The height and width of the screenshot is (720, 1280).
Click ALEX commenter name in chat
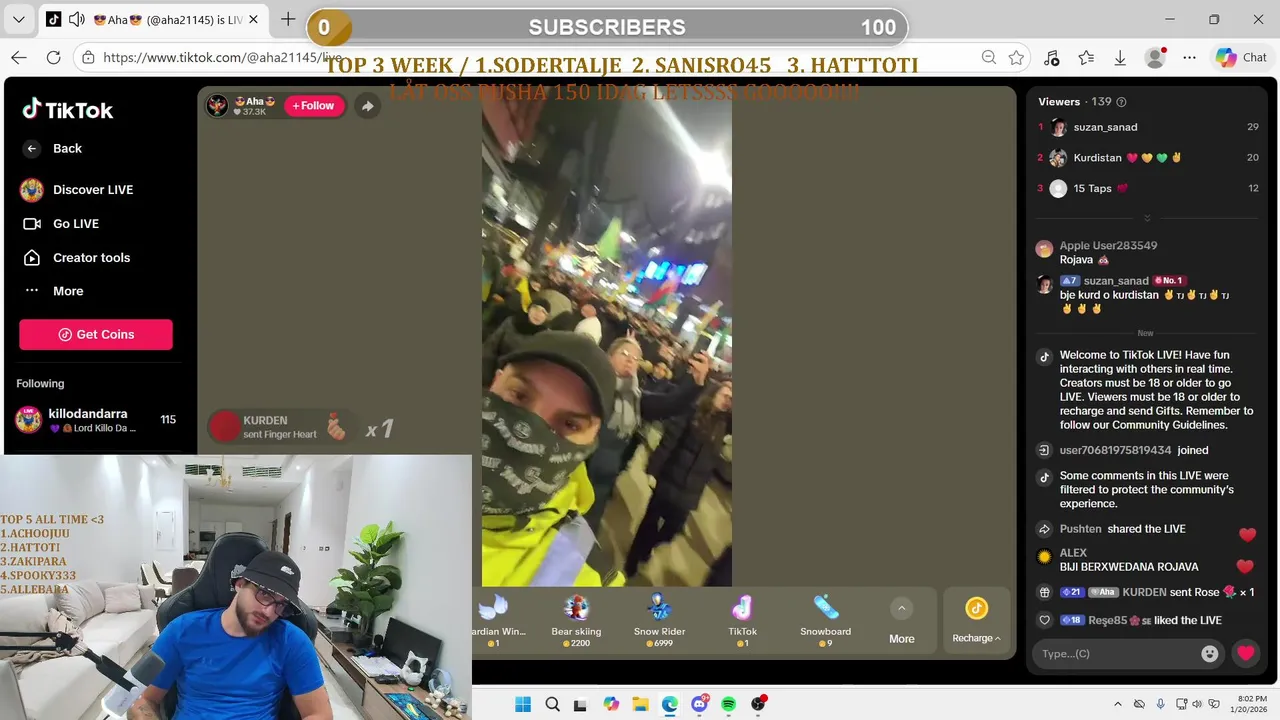[x=1073, y=553]
